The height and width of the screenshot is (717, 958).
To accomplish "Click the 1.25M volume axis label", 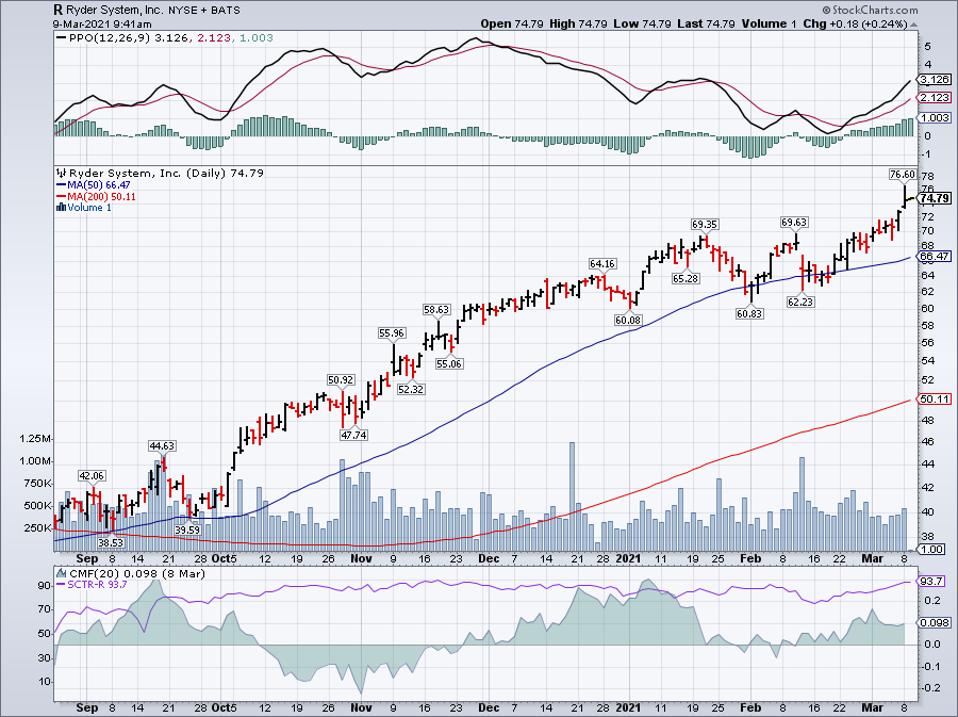I will click(x=36, y=439).
